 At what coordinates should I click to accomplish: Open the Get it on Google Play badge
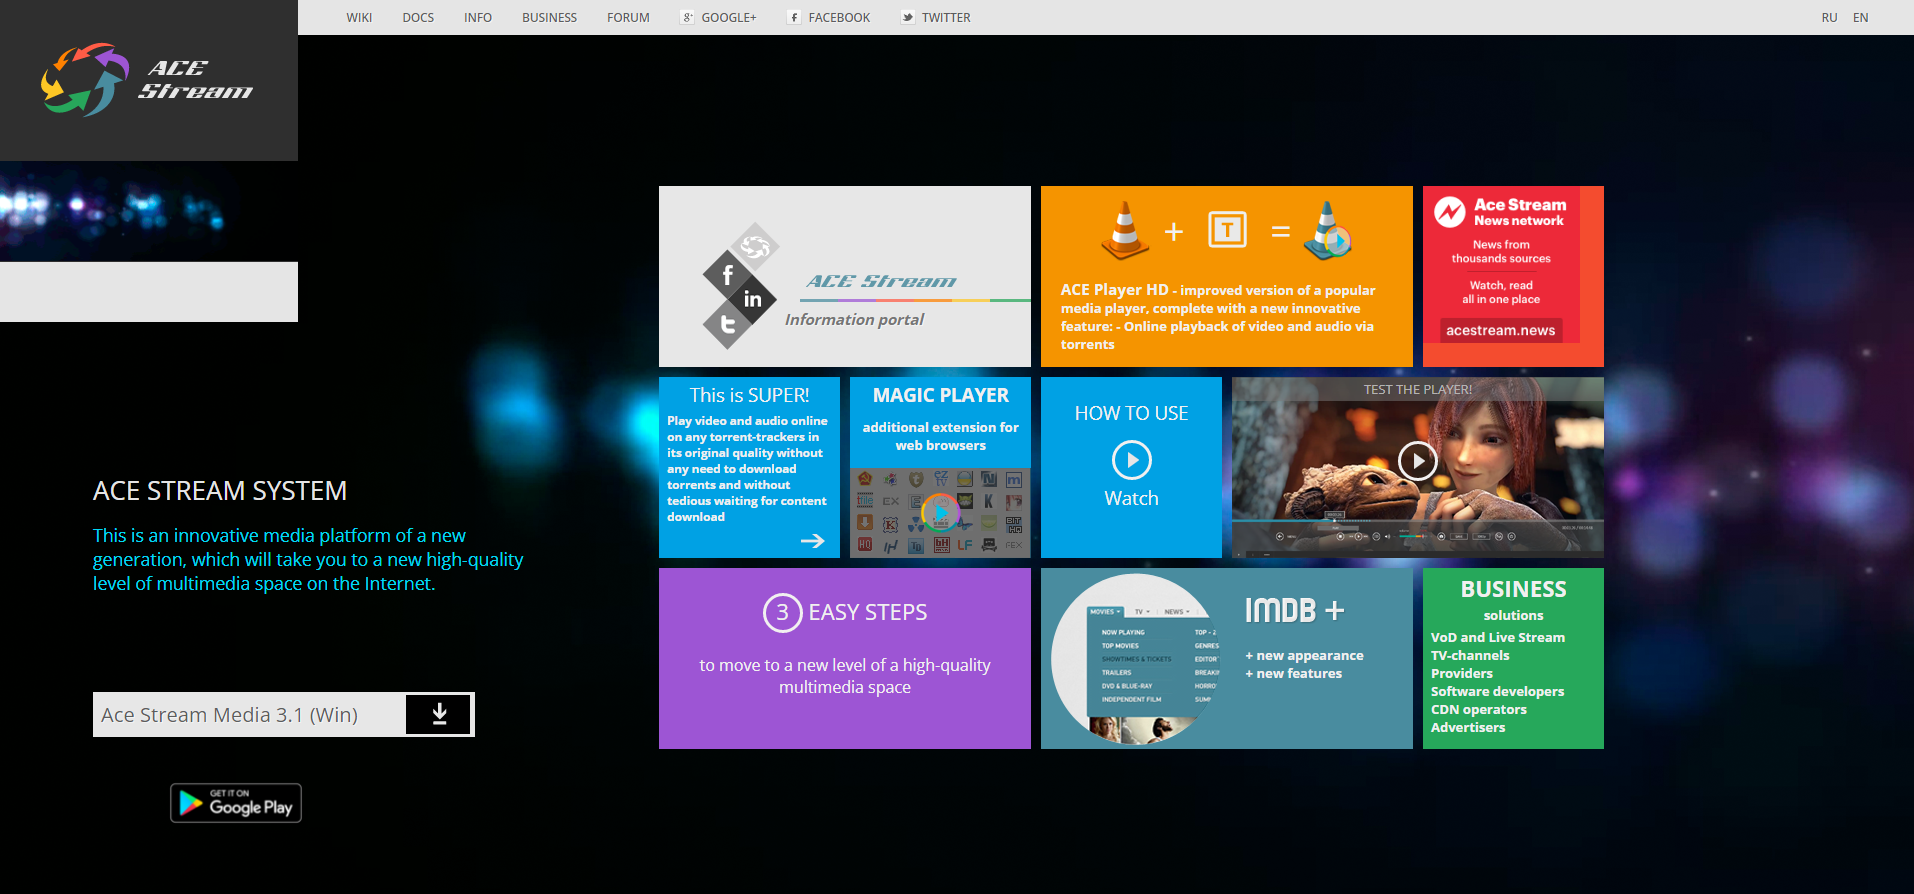click(236, 803)
